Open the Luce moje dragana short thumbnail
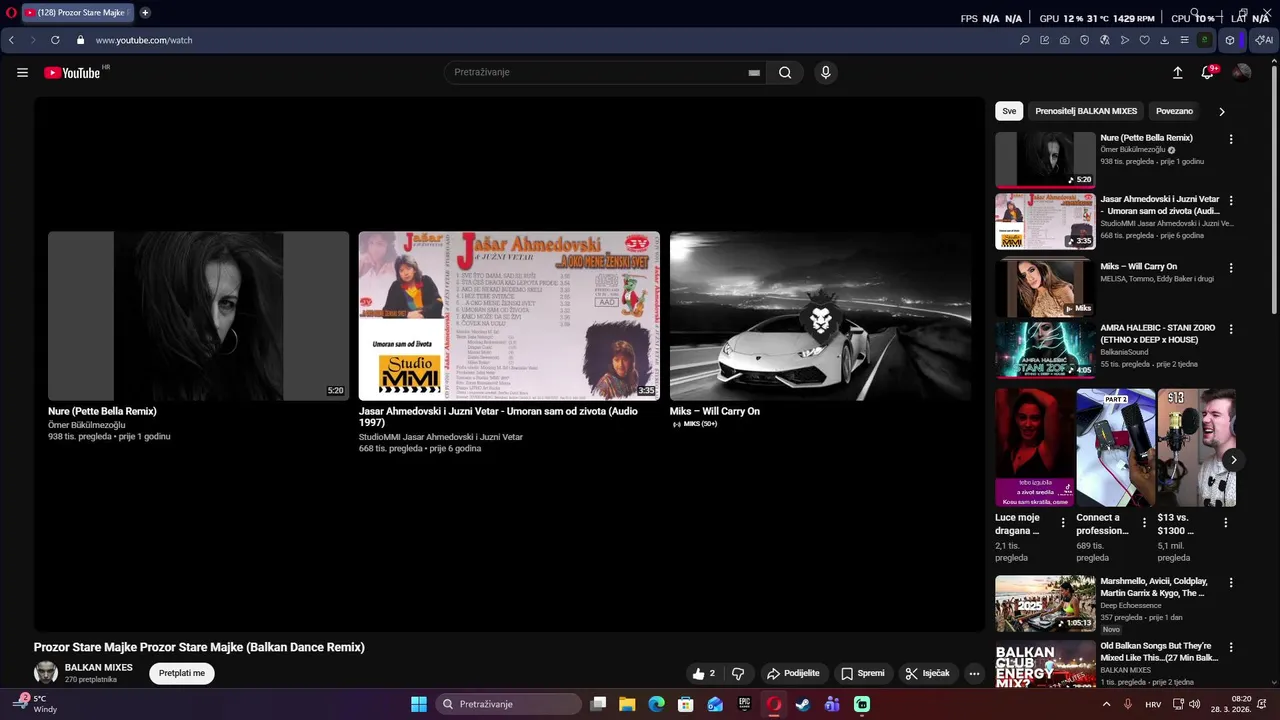 point(1035,448)
